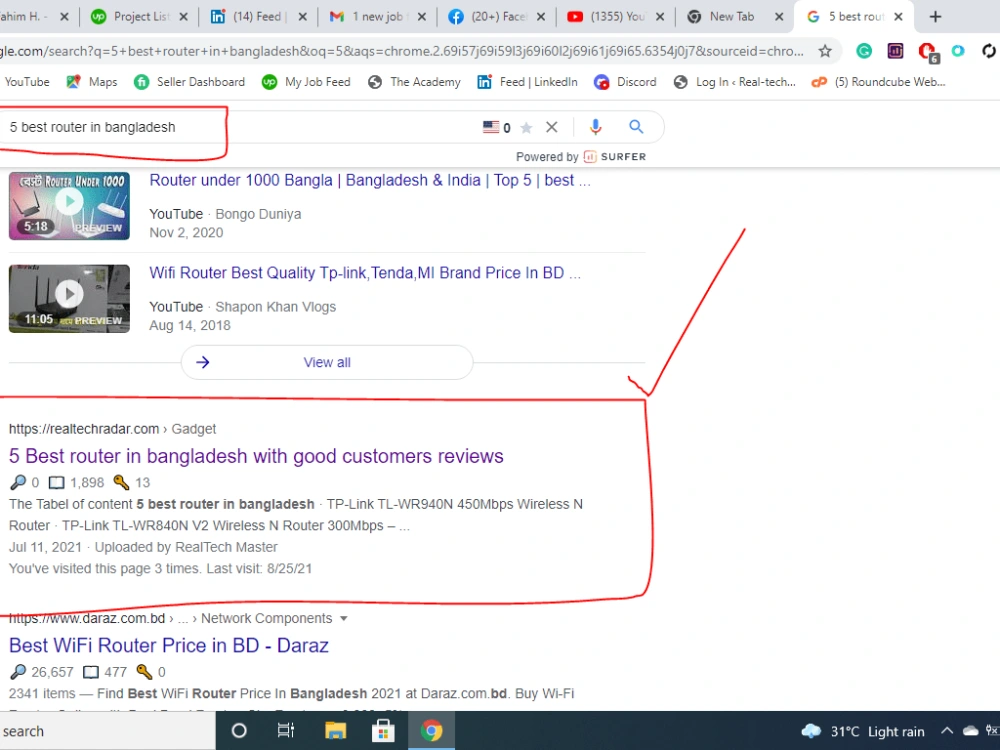Expand the daraz.com.bd result dropdown arrow
Viewport: 1000px width, 750px height.
(x=344, y=619)
